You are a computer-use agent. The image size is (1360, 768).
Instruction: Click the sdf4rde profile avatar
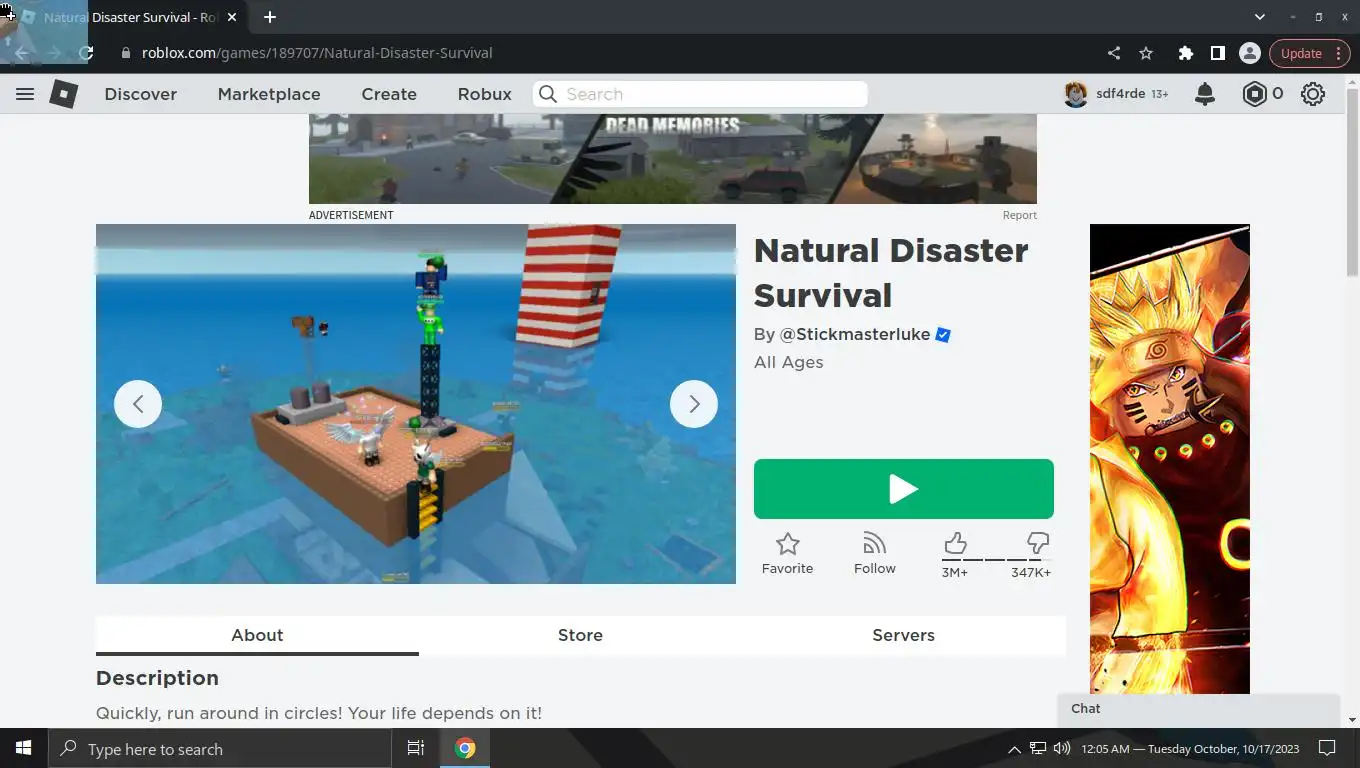tap(1076, 94)
